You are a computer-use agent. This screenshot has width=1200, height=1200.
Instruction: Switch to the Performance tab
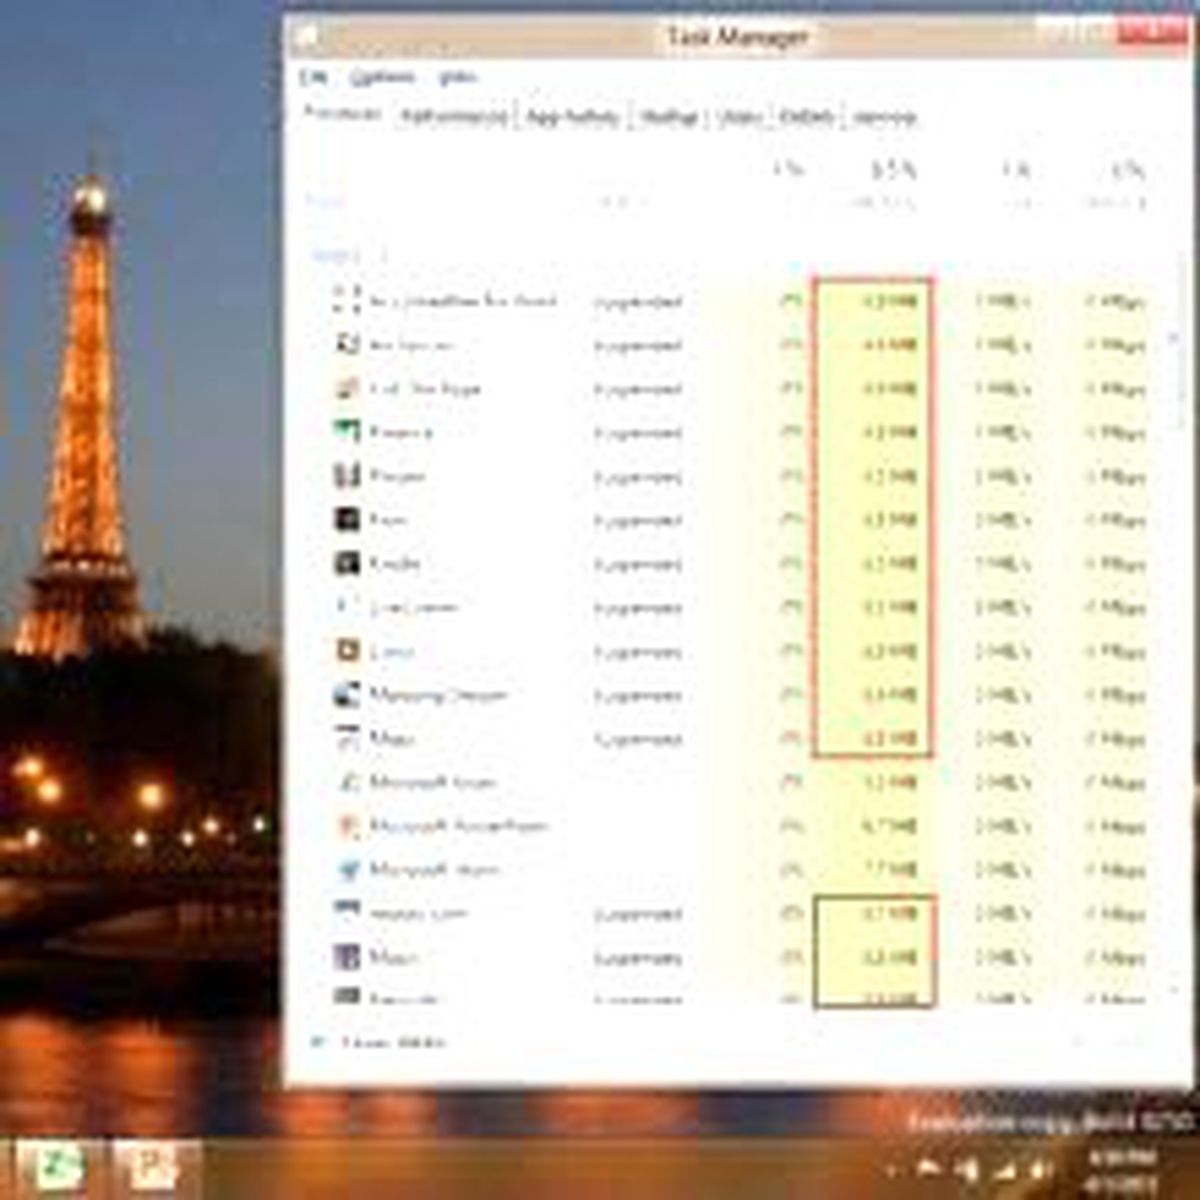point(453,117)
